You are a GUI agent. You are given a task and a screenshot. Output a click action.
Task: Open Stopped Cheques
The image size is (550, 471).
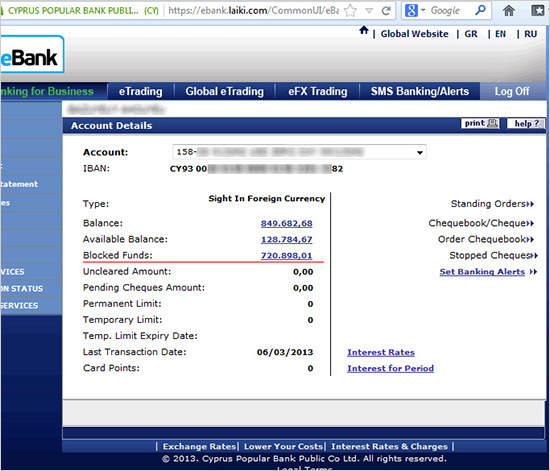tap(493, 255)
